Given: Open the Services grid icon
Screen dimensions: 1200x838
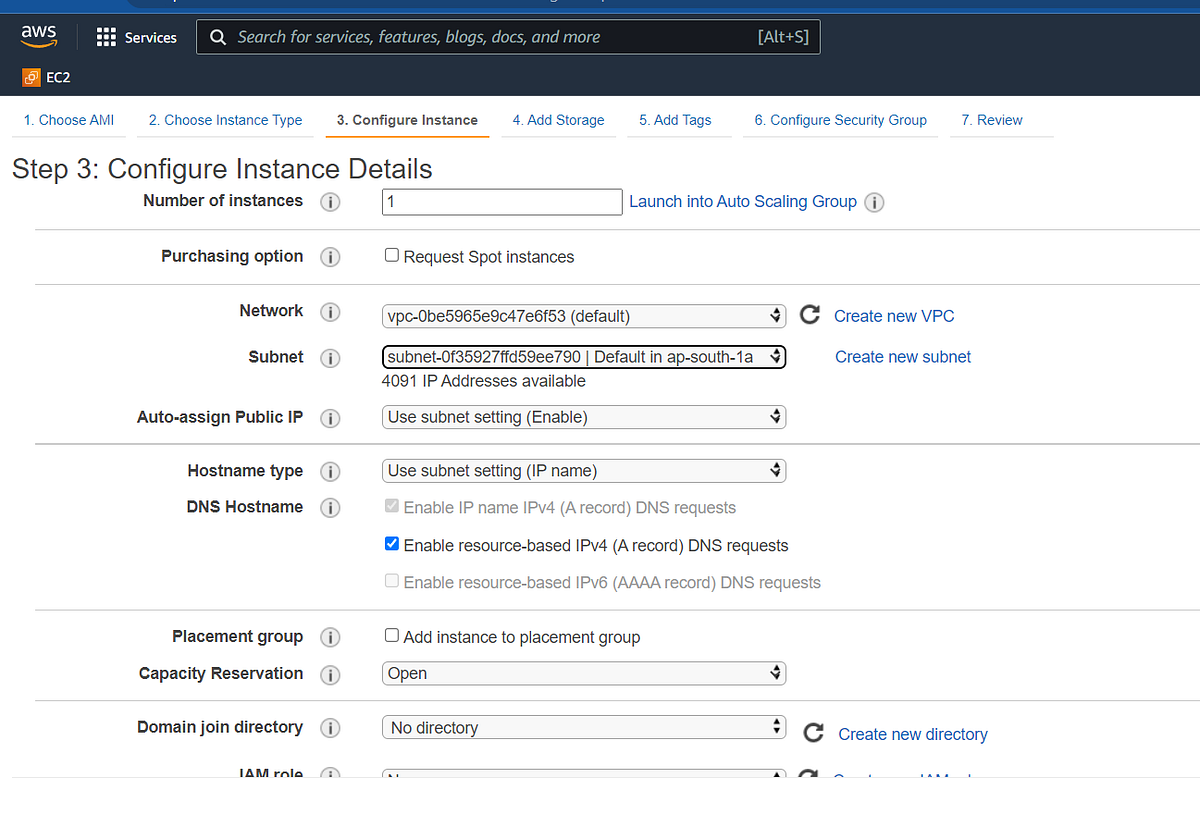Looking at the screenshot, I should [105, 37].
